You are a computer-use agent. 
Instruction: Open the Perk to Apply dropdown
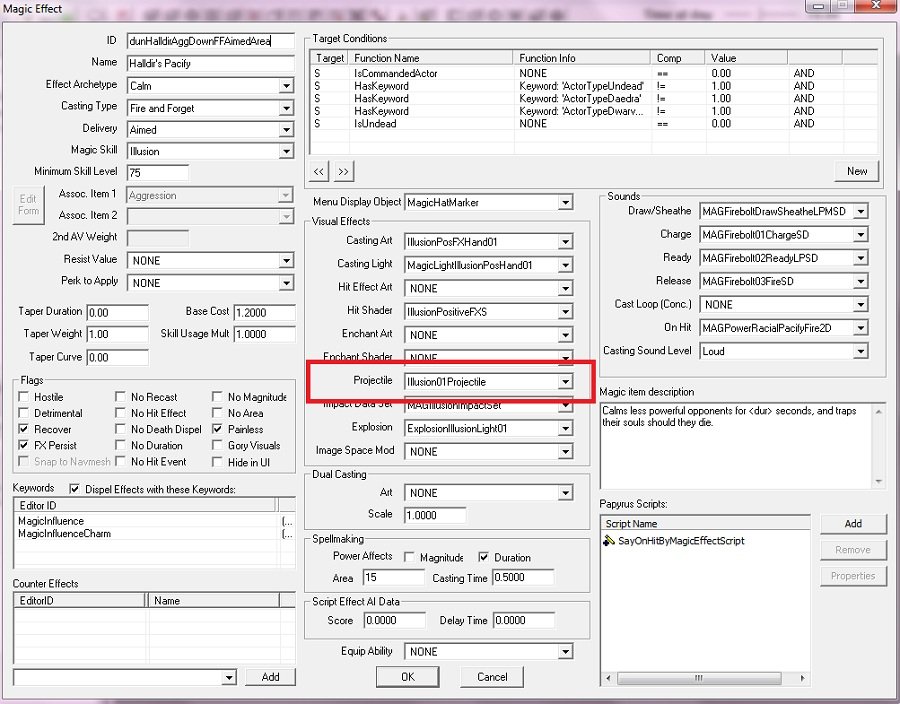[x=286, y=283]
